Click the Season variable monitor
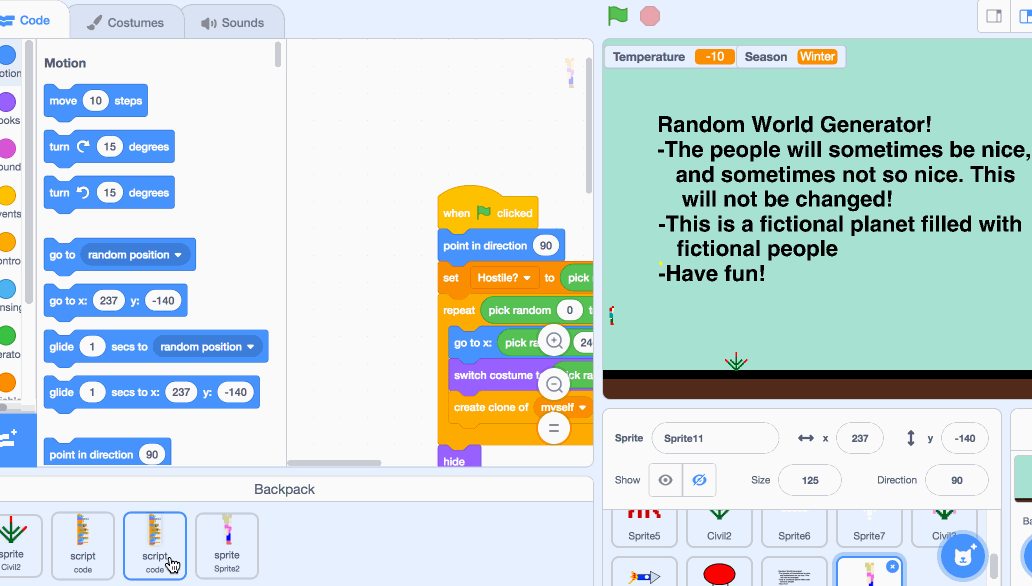Viewport: 1032px width, 586px height. pos(791,57)
